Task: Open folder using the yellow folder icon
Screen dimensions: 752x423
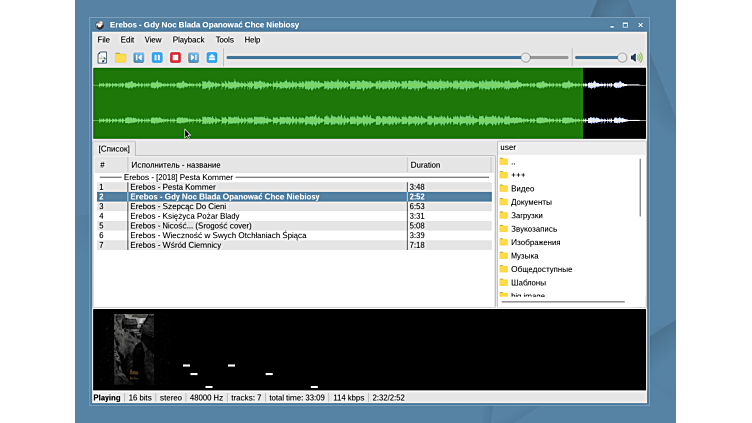Action: pos(120,58)
